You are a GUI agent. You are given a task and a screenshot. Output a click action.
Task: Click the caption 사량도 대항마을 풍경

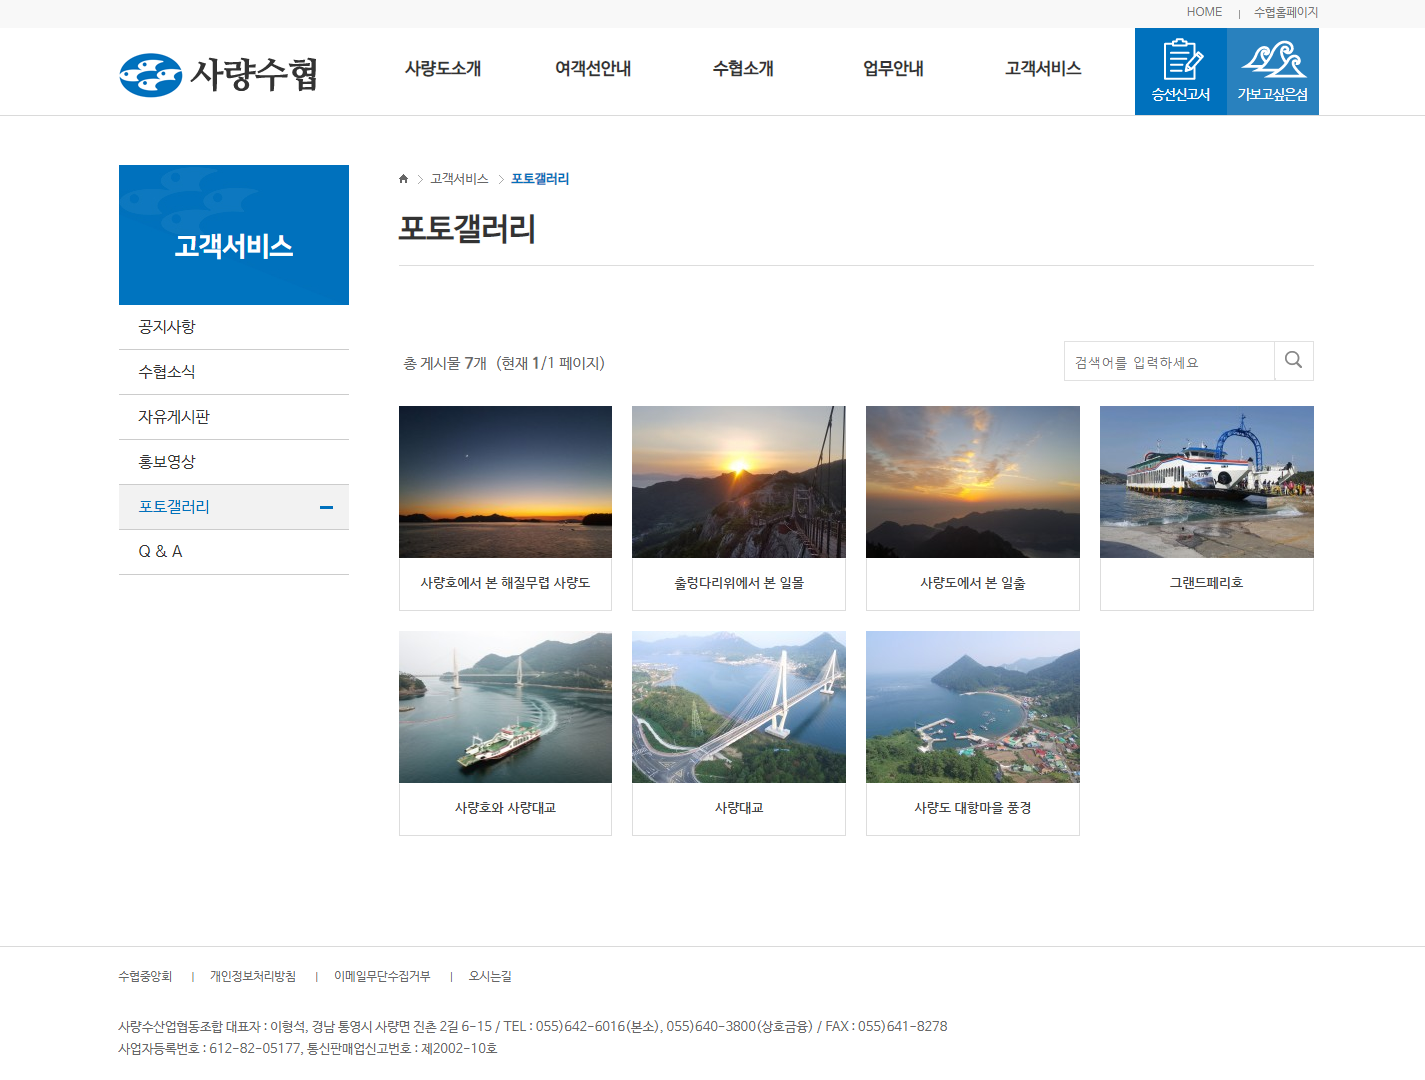pyautogui.click(x=973, y=808)
